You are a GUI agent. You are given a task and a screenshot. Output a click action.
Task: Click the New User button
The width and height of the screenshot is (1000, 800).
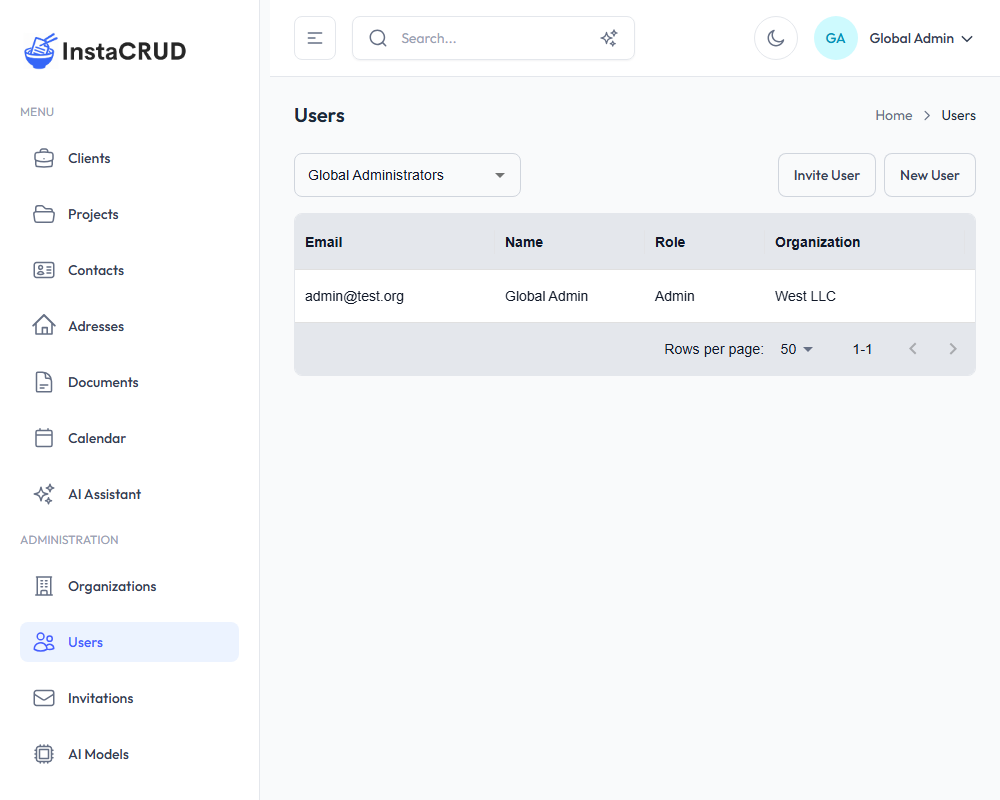pos(929,174)
